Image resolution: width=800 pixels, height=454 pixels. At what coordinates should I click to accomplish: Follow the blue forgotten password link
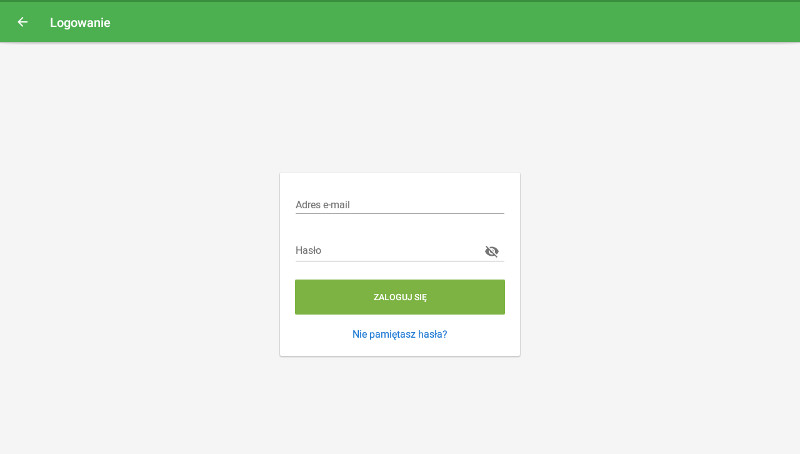click(x=399, y=334)
